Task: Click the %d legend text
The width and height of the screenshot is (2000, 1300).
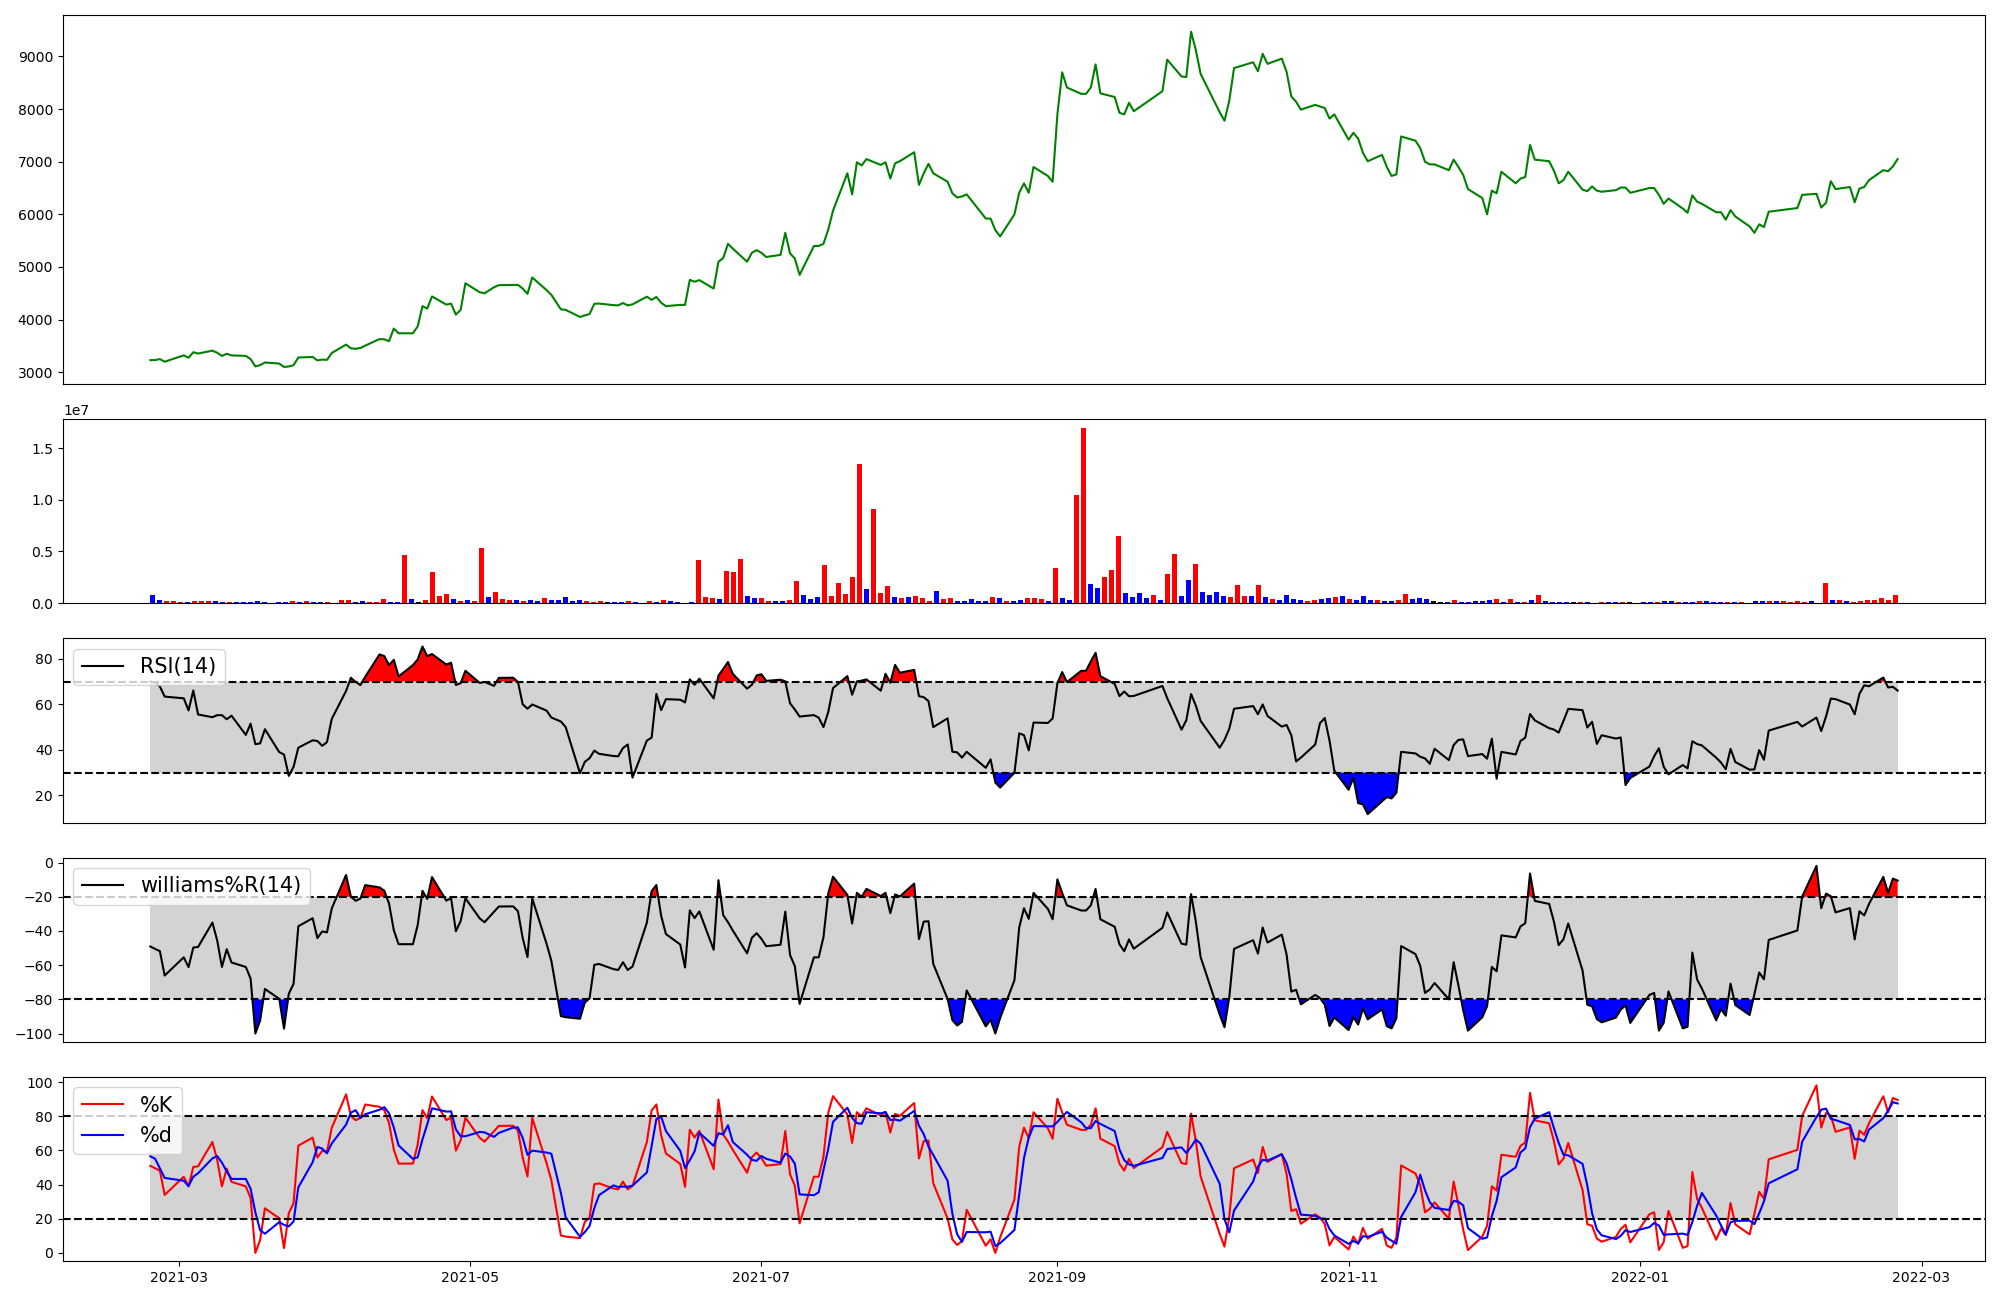Action: click(156, 1135)
